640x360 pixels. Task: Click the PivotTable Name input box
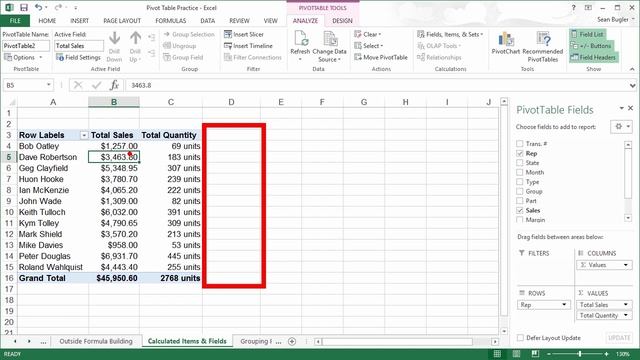(26, 46)
